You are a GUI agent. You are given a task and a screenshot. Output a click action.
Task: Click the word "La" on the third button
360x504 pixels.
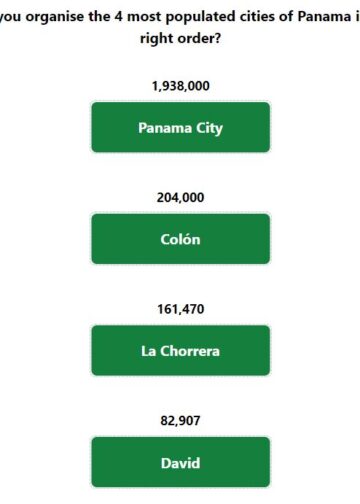(149, 351)
